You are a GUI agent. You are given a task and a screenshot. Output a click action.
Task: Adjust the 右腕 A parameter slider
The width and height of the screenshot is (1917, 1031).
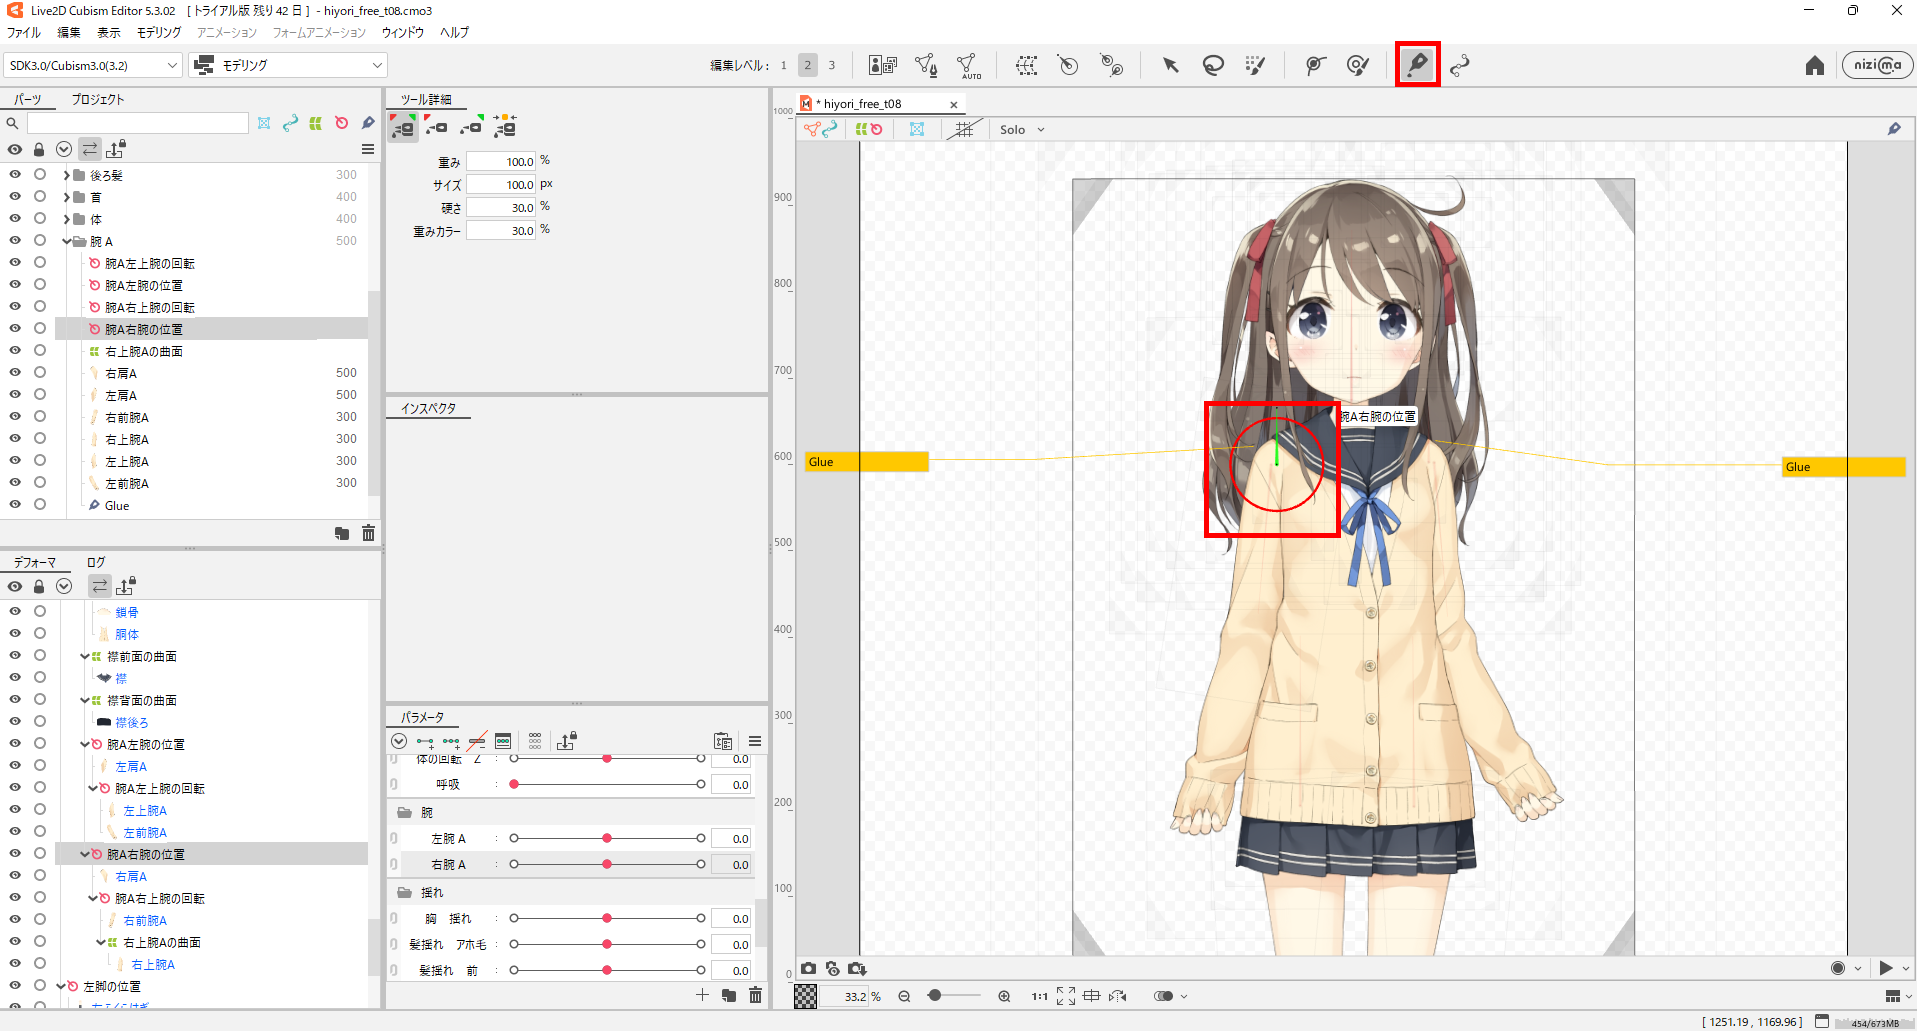[607, 864]
